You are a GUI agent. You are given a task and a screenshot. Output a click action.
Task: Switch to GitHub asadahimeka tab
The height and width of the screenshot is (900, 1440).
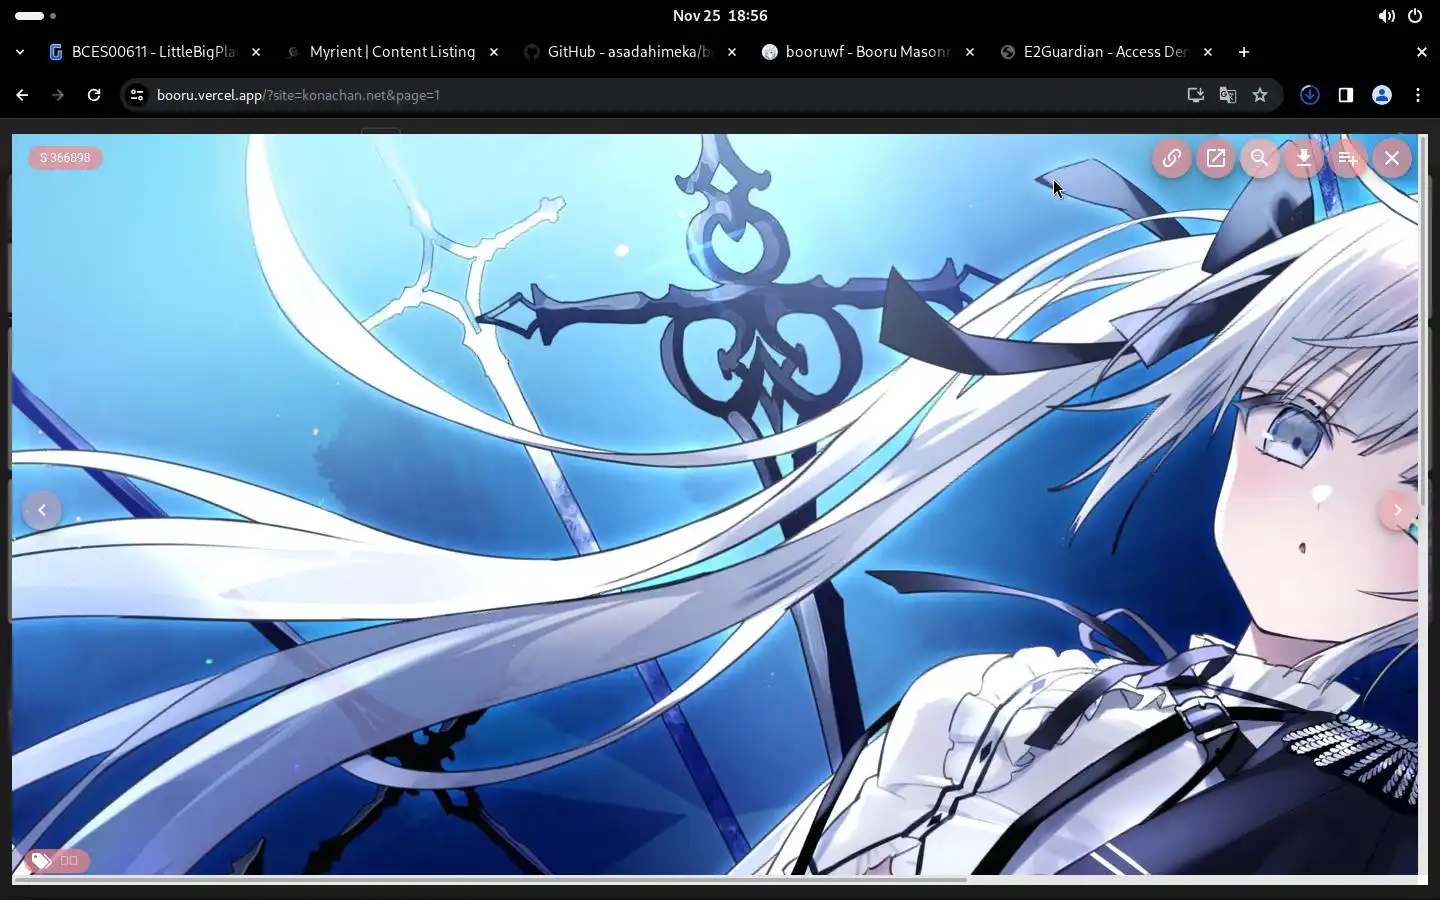tap(629, 52)
